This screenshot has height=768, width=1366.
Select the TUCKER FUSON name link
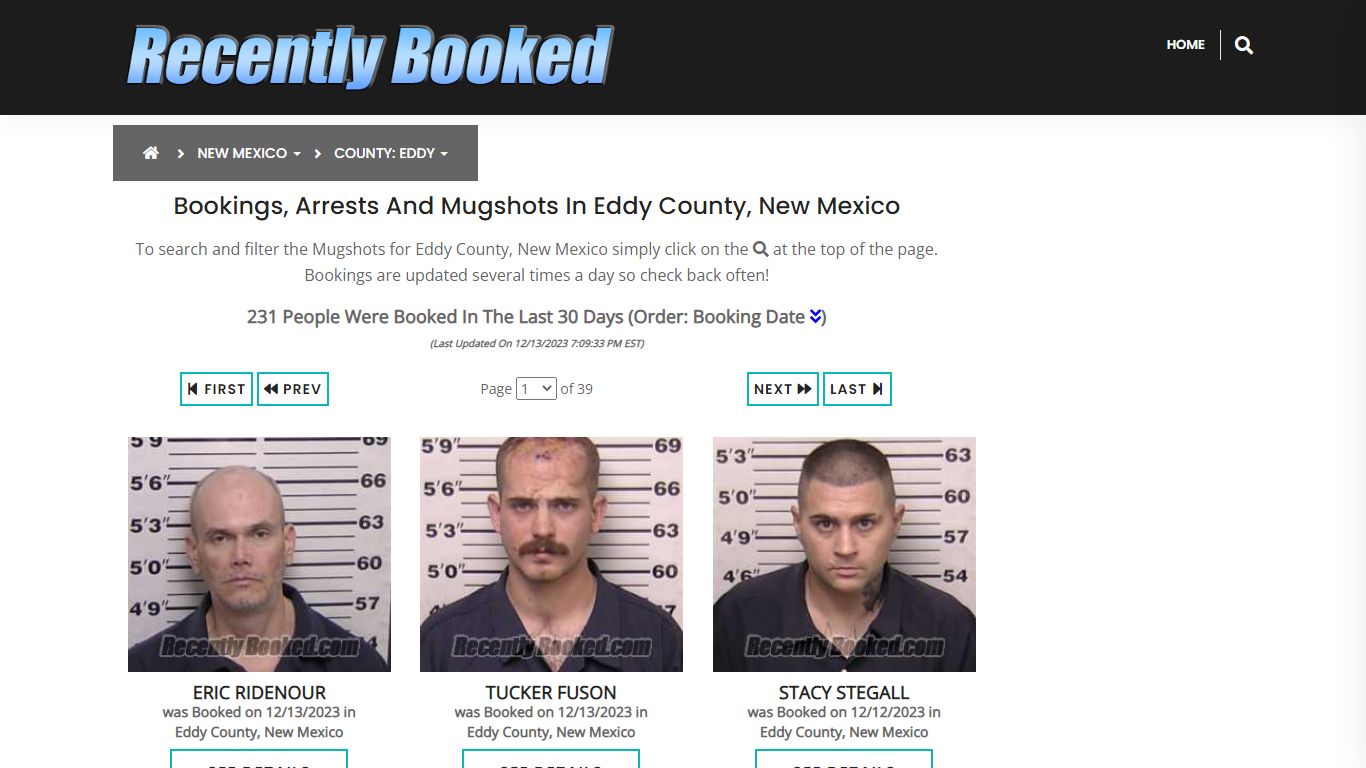551,692
